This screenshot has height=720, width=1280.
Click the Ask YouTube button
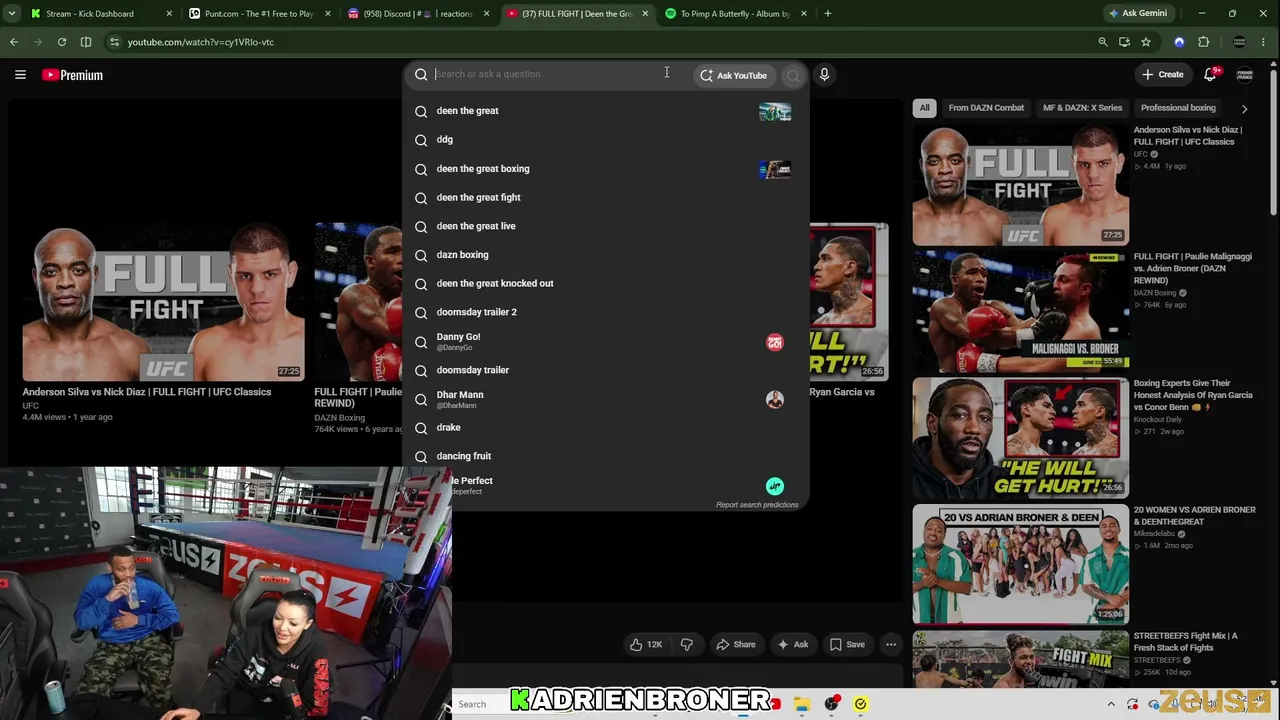click(734, 75)
